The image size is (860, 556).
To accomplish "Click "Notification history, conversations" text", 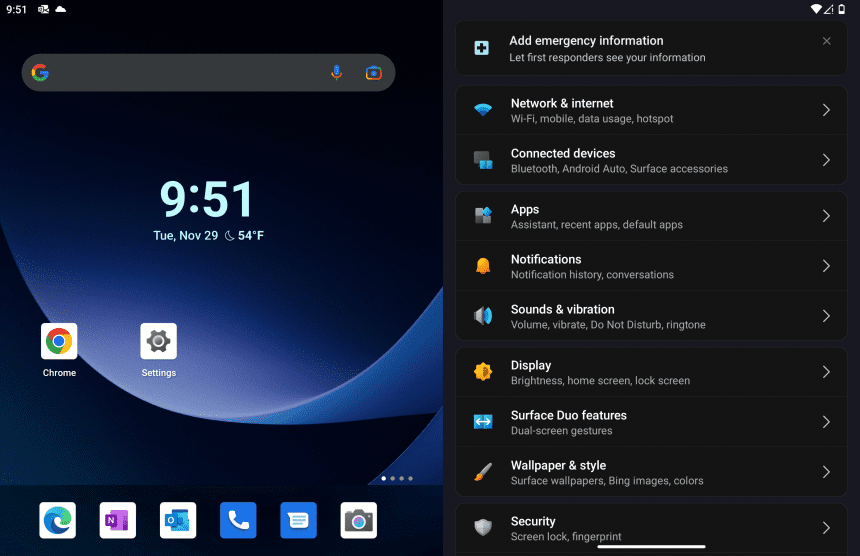I will (x=592, y=275).
